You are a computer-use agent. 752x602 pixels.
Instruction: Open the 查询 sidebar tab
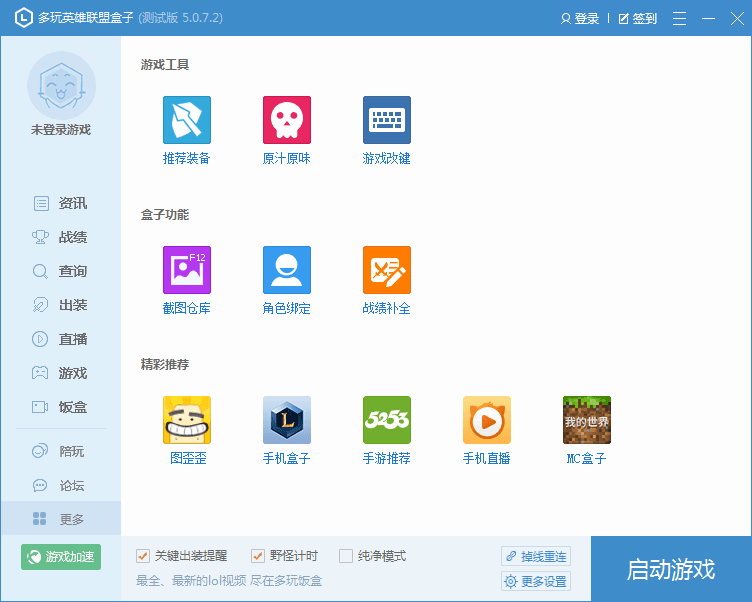(x=60, y=271)
